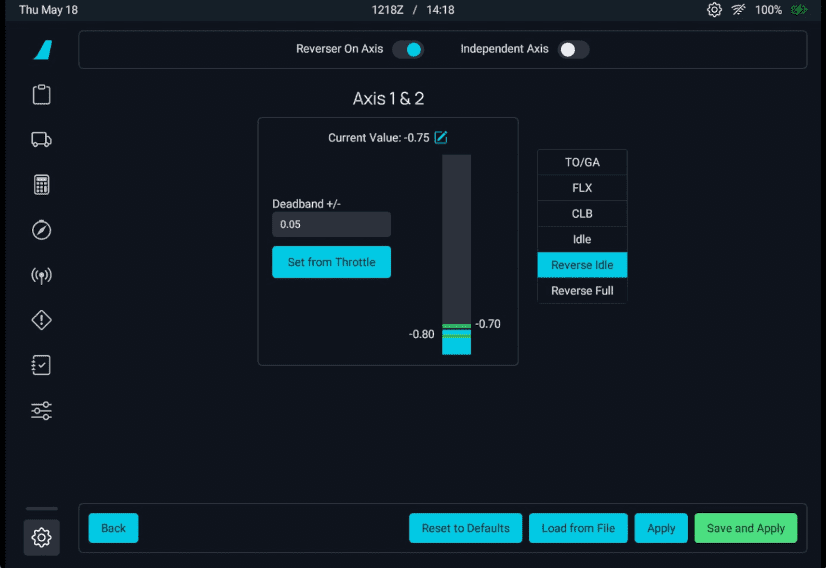Open the Performance calculator page

41,185
